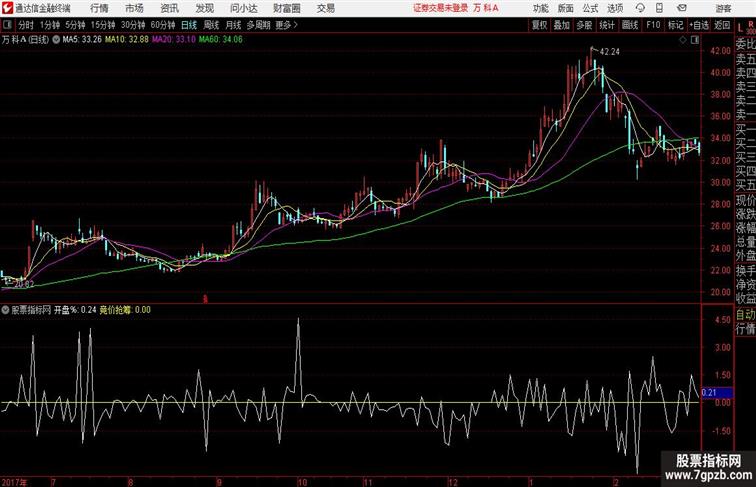The width and height of the screenshot is (756, 487).
Task: Click the MA20: 33.10 label
Action: [x=174, y=40]
